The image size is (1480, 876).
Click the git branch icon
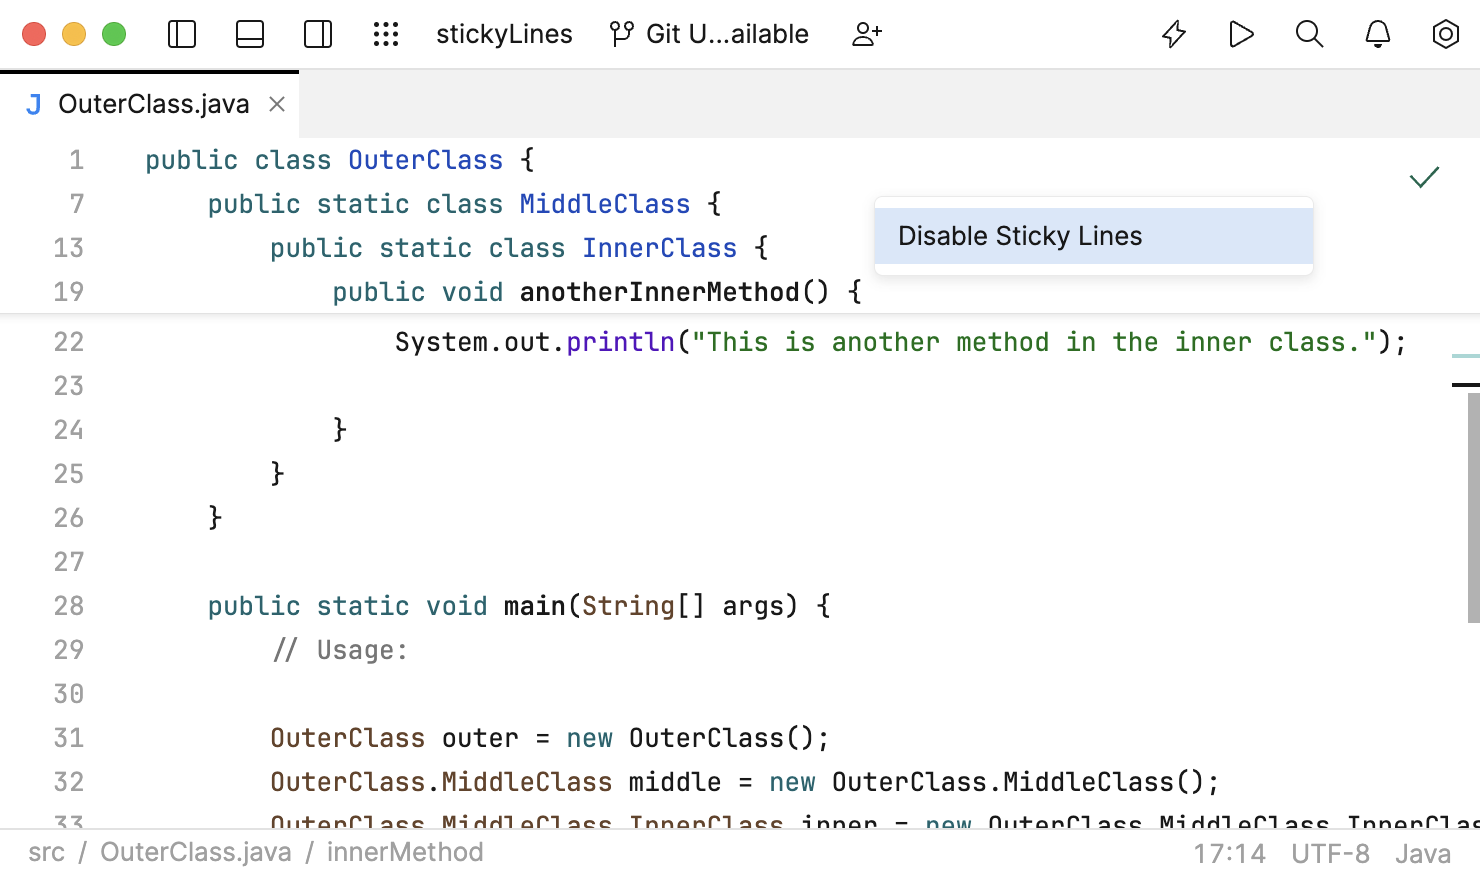620,33
